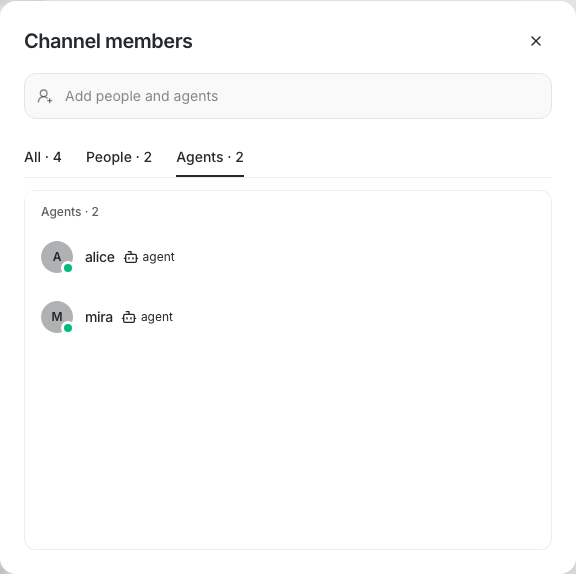Click the green status dot on mira's avatar
Screen dimensions: 576x574
point(68,328)
